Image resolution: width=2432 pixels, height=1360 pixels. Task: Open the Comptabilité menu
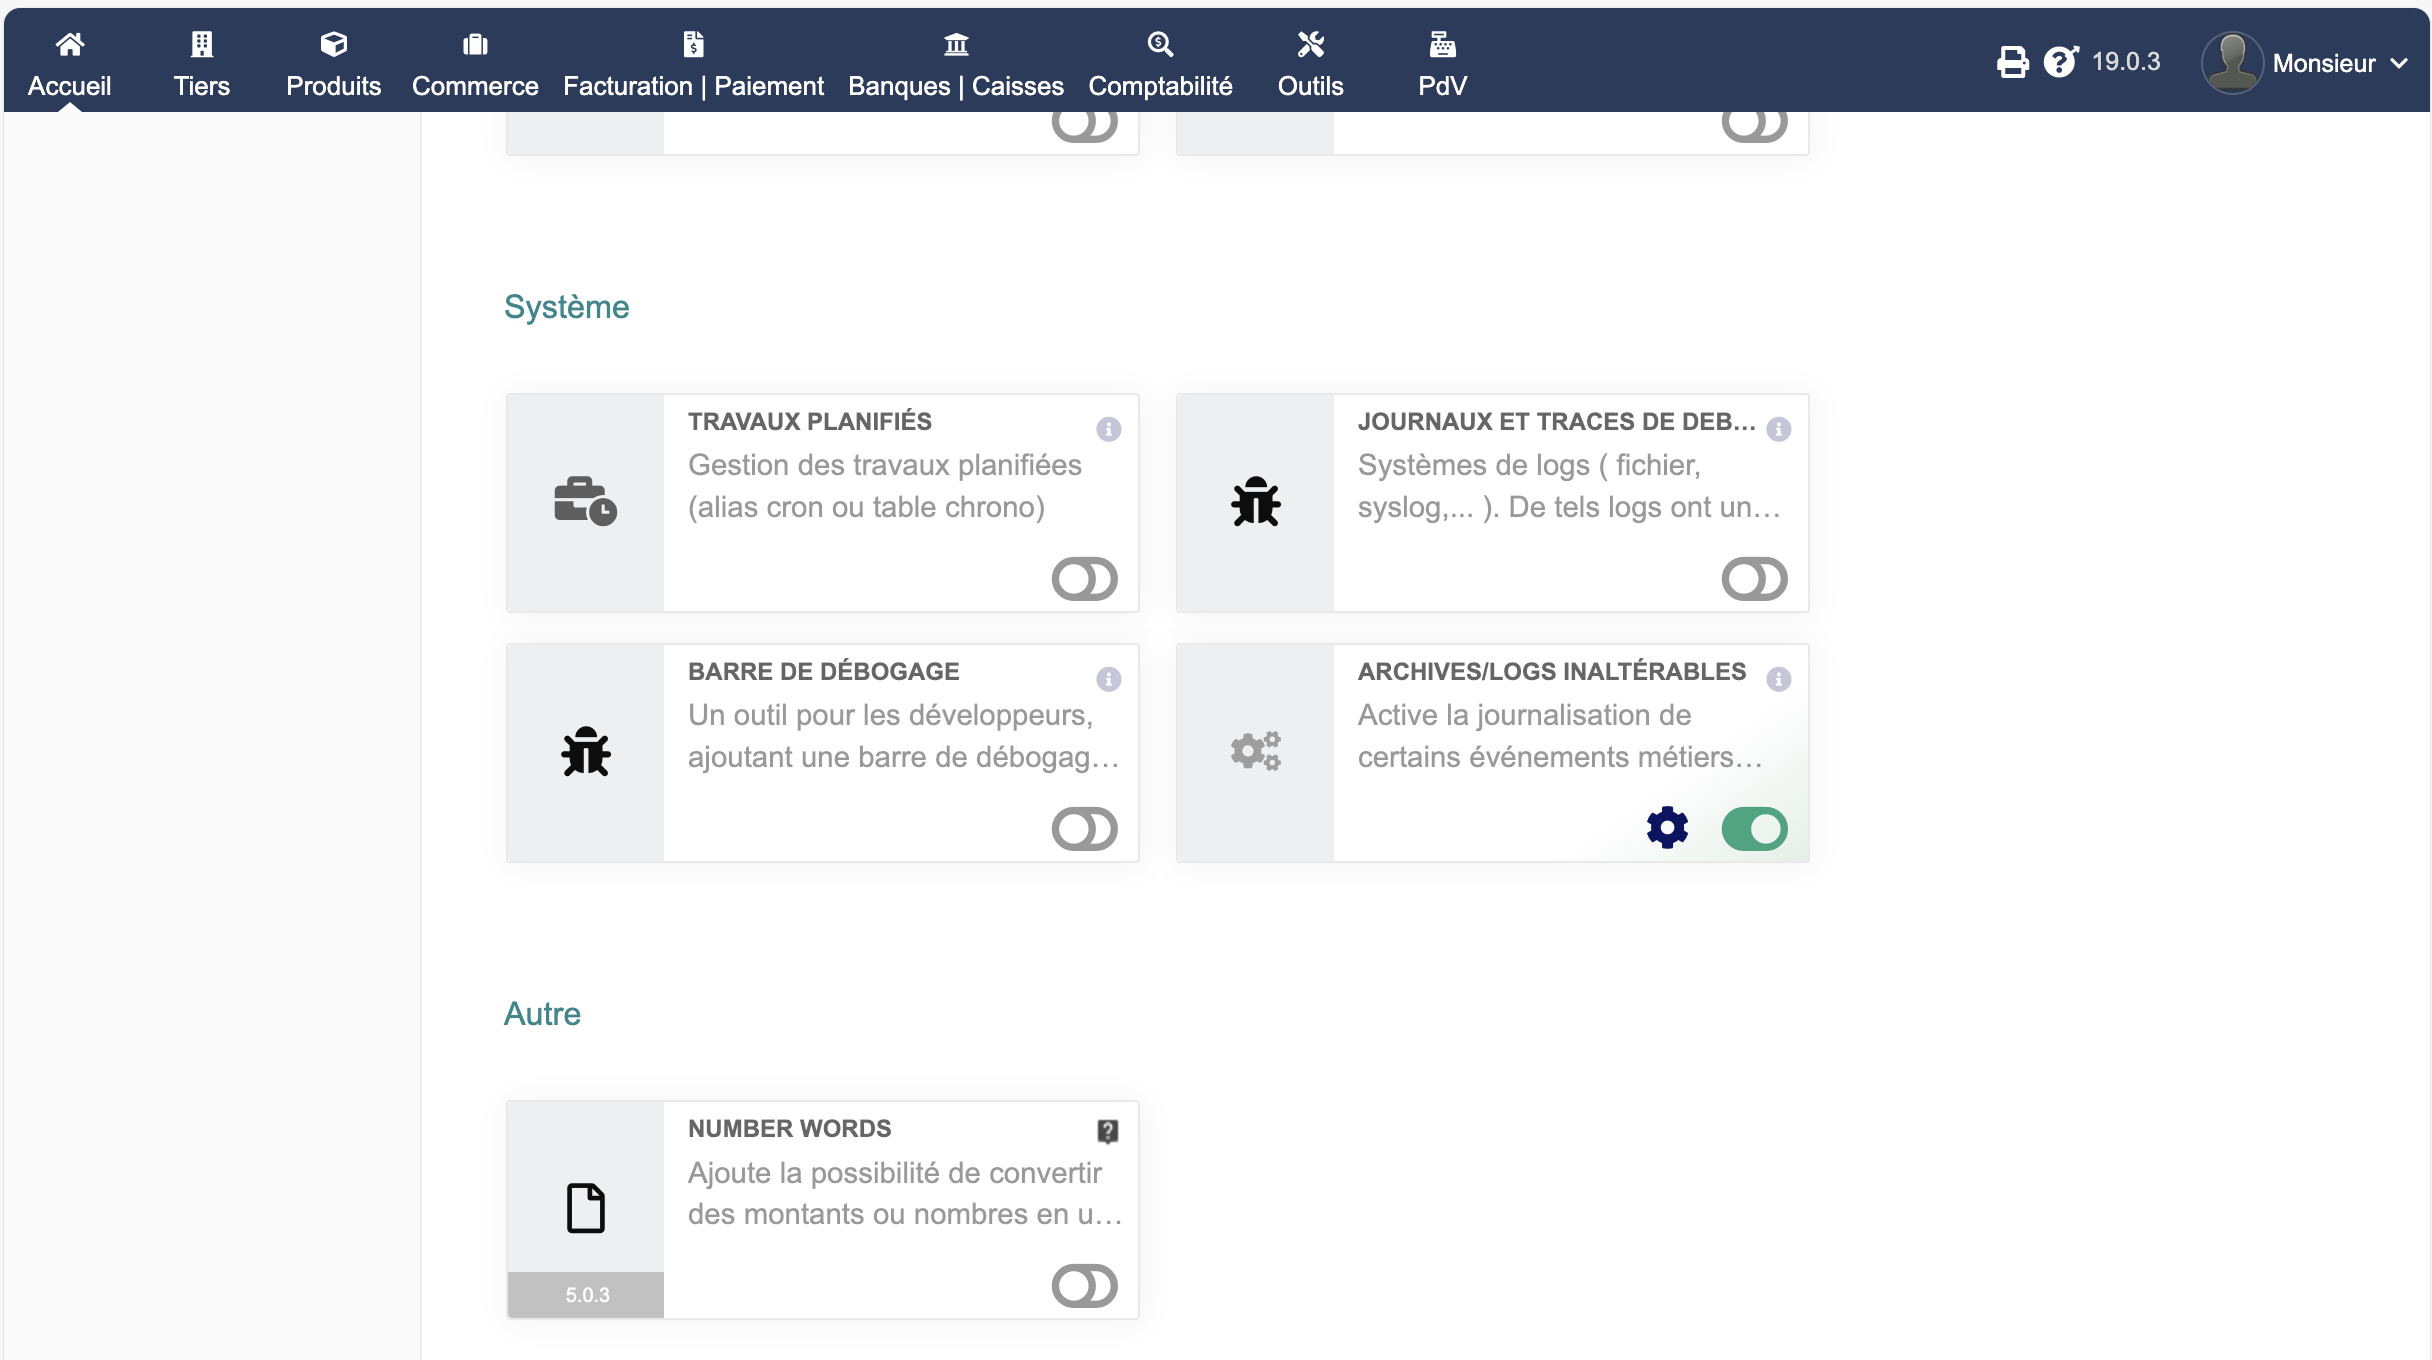pos(1160,64)
